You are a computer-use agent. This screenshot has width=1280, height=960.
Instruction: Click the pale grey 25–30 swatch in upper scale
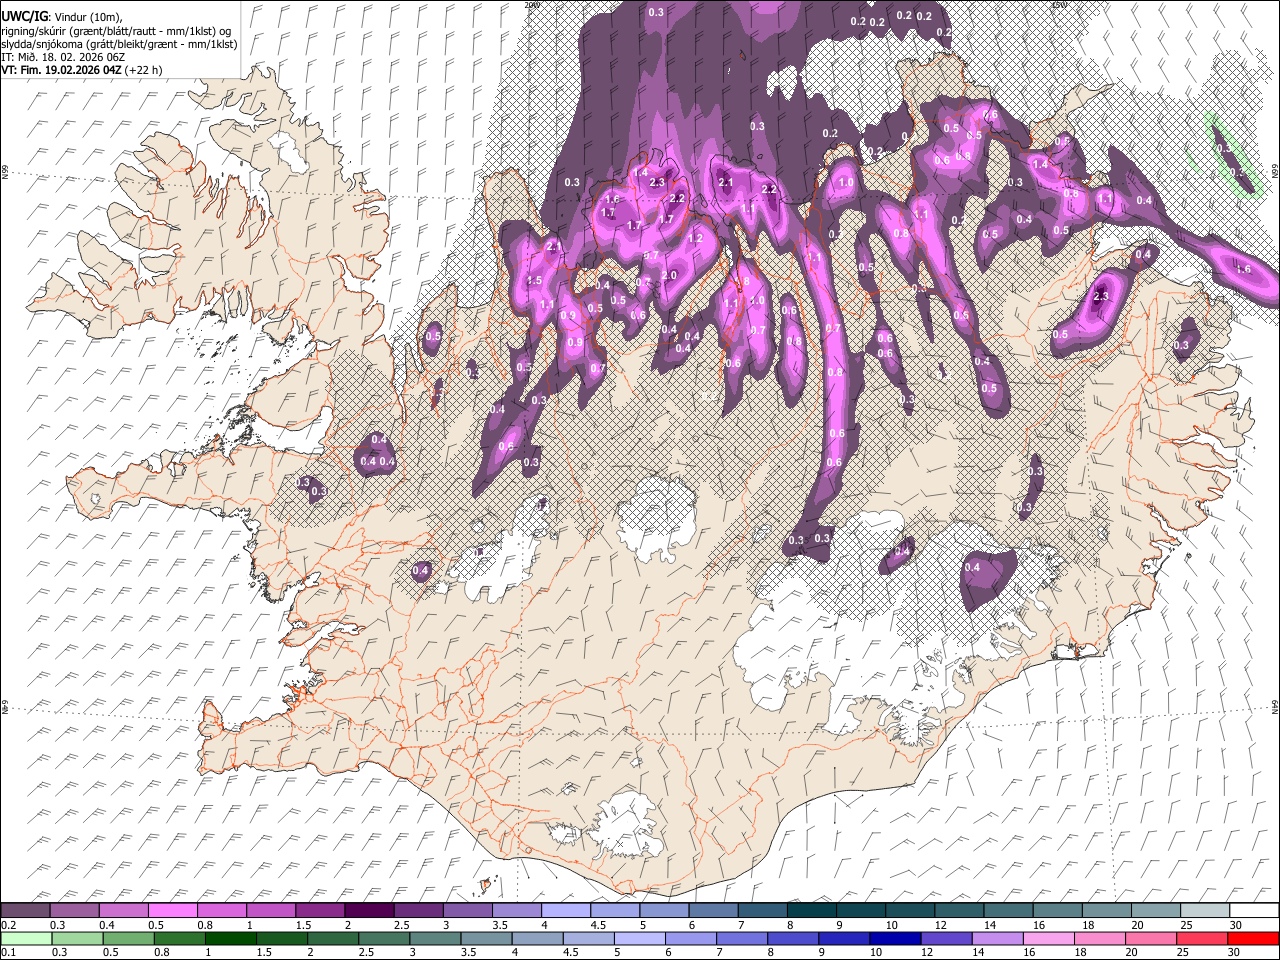tap(1205, 911)
